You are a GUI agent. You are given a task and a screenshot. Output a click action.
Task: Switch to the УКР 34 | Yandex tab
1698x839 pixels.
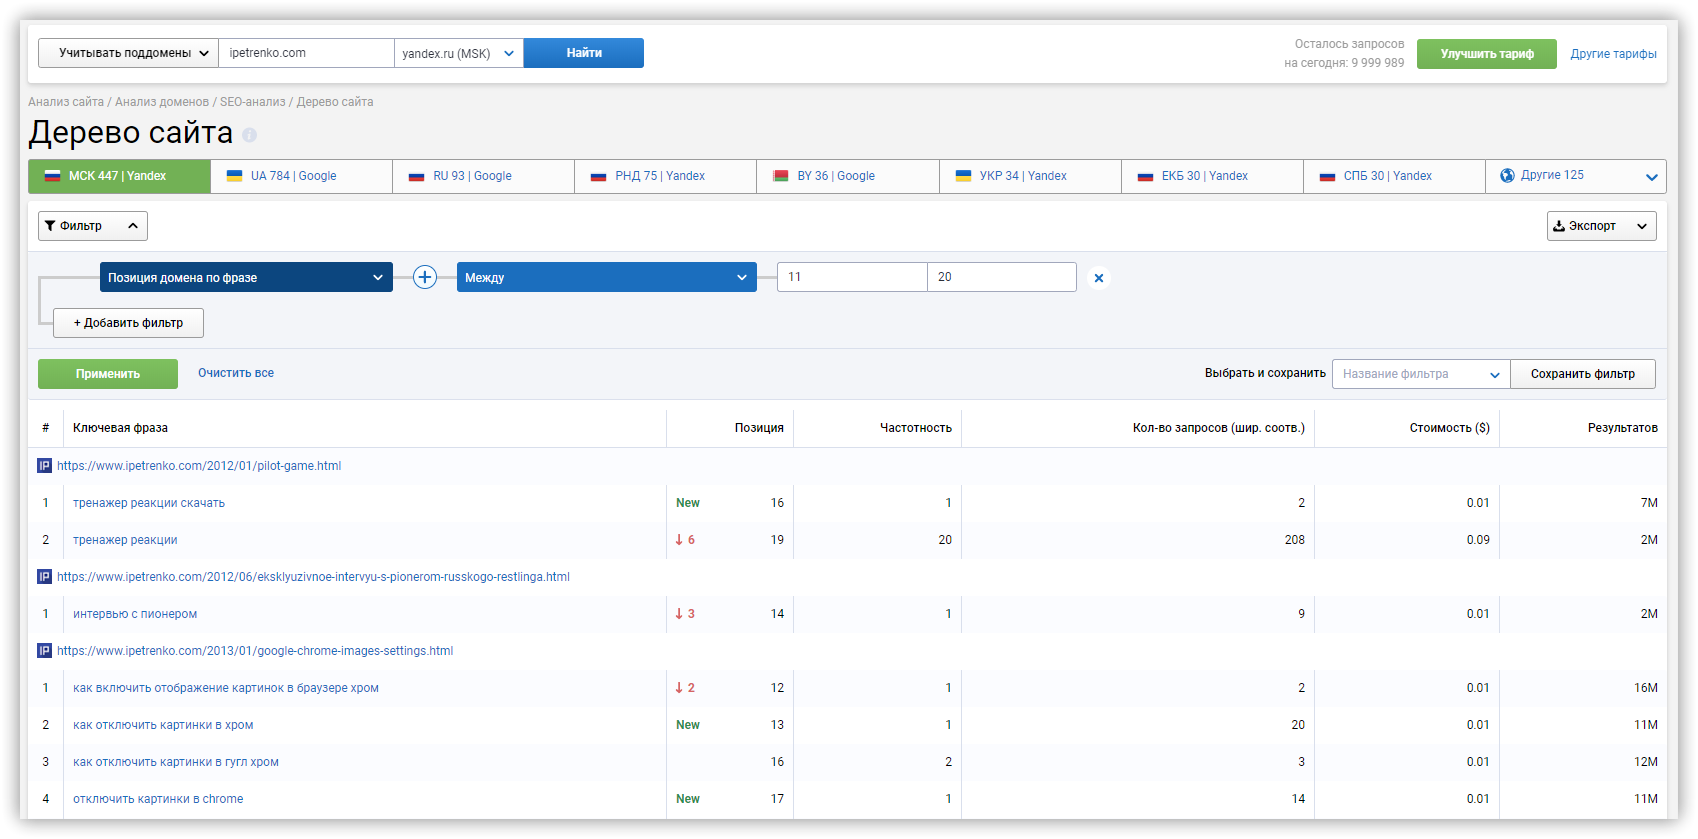pos(1030,176)
